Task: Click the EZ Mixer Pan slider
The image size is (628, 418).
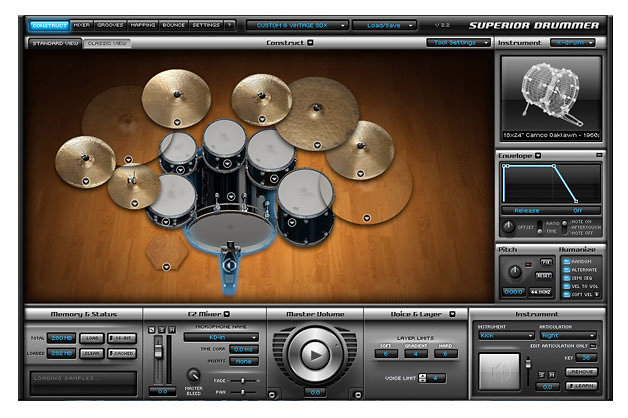Action: (243, 392)
